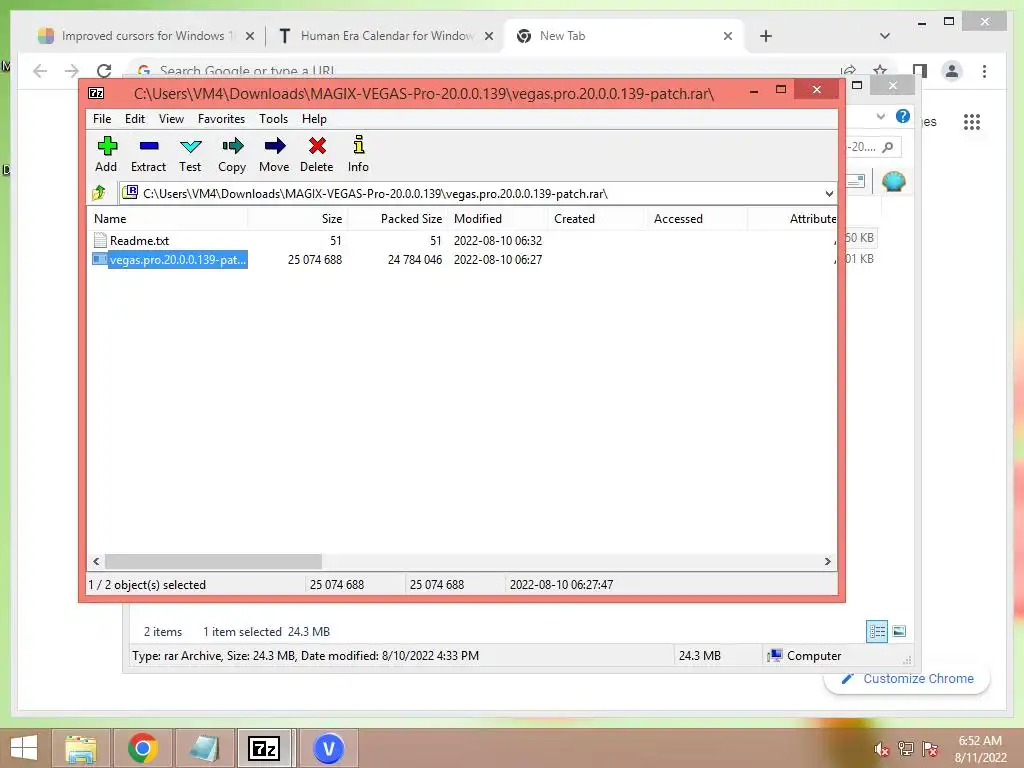The height and width of the screenshot is (768, 1024).
Task: Click the muted volume tray icon
Action: coord(881,749)
